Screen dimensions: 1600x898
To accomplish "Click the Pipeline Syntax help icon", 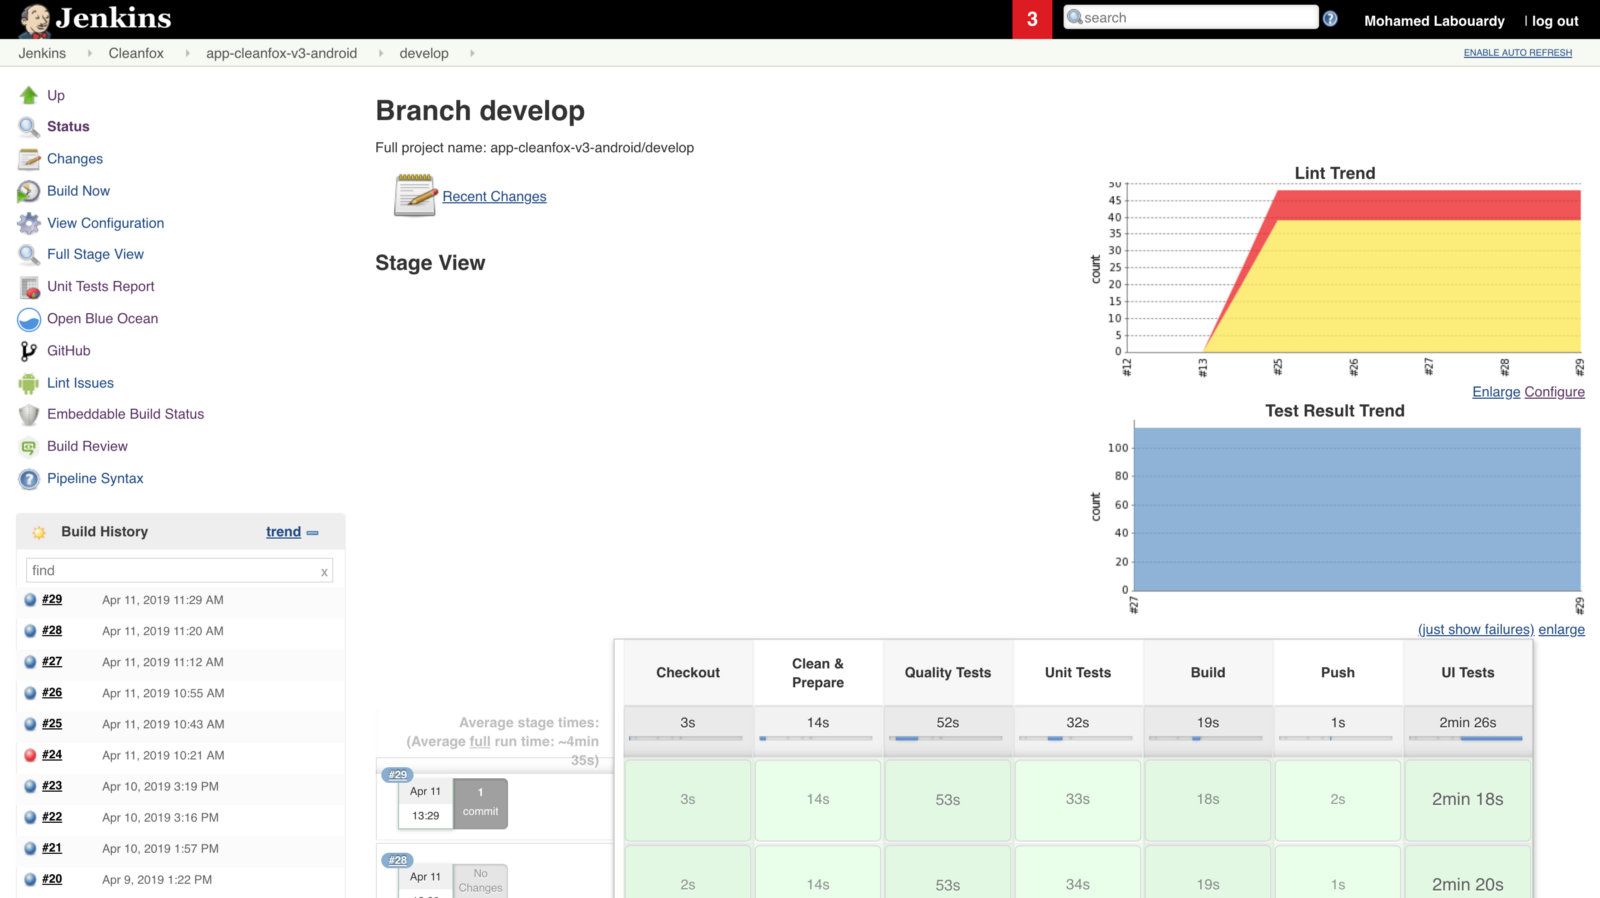I will coord(29,479).
